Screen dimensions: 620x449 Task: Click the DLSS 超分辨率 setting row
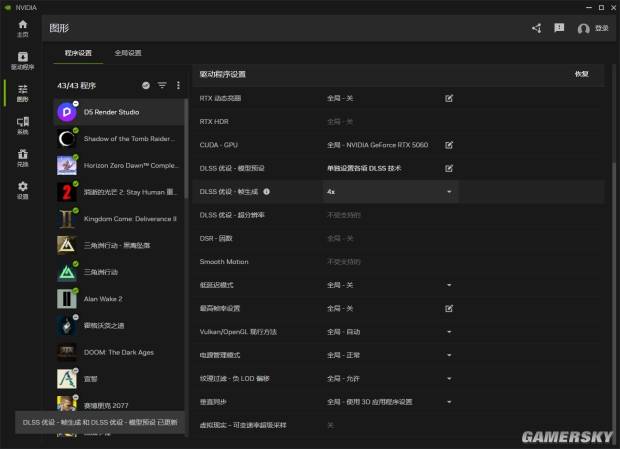click(398, 215)
